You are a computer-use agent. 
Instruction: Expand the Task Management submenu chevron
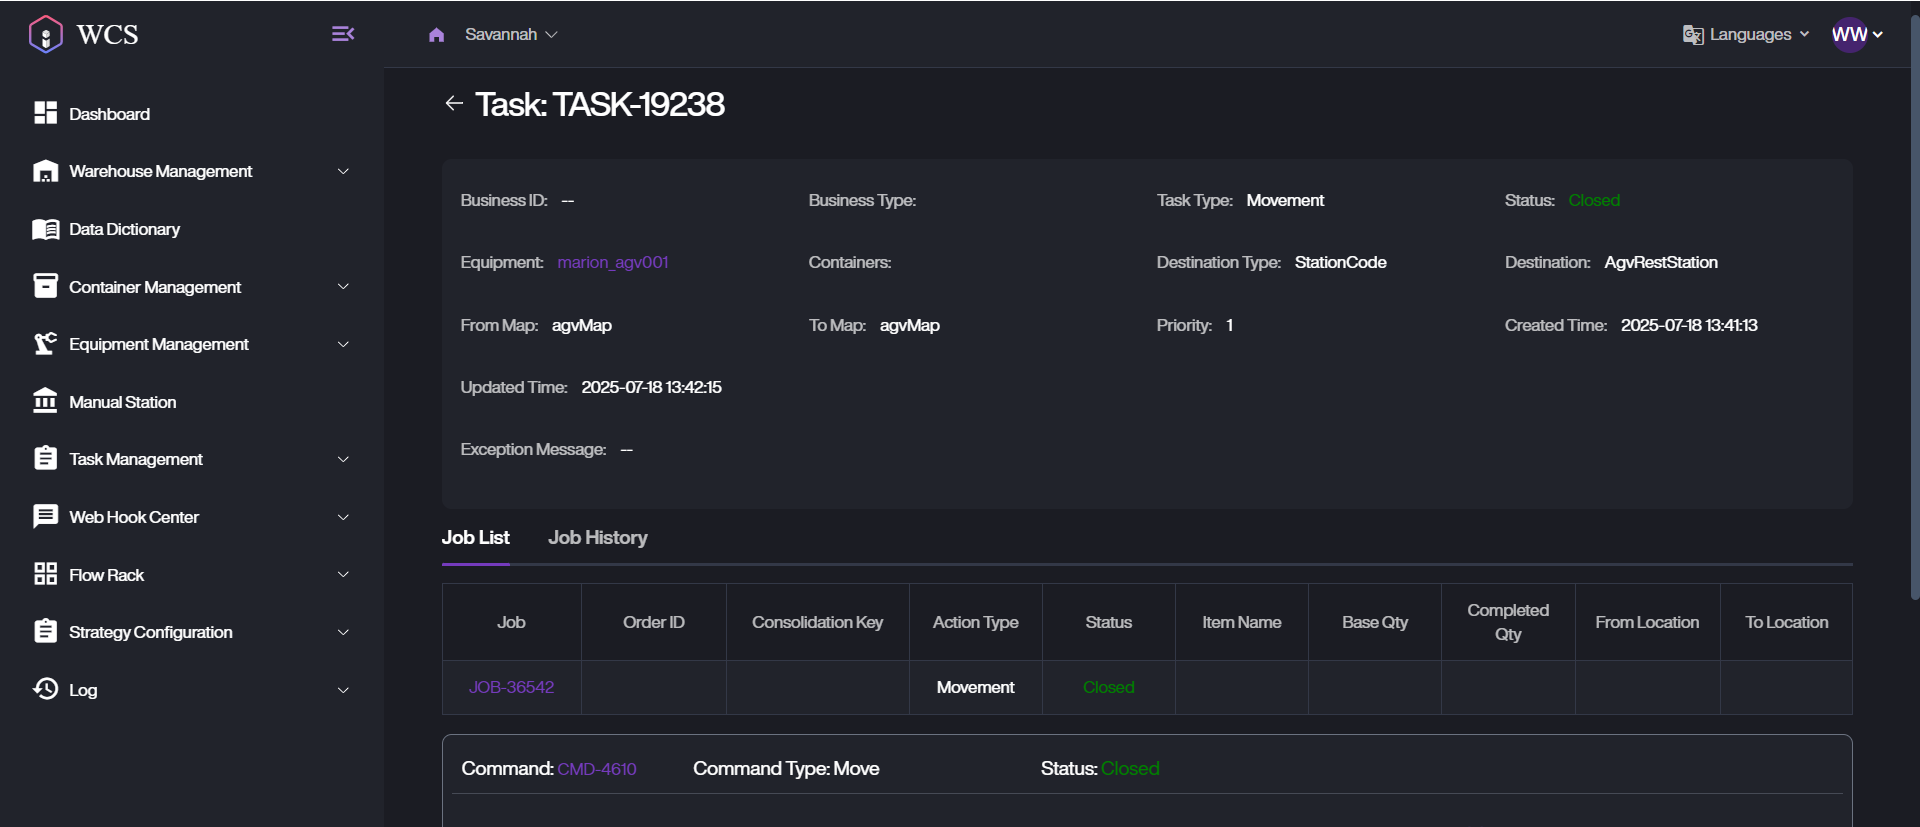click(343, 460)
